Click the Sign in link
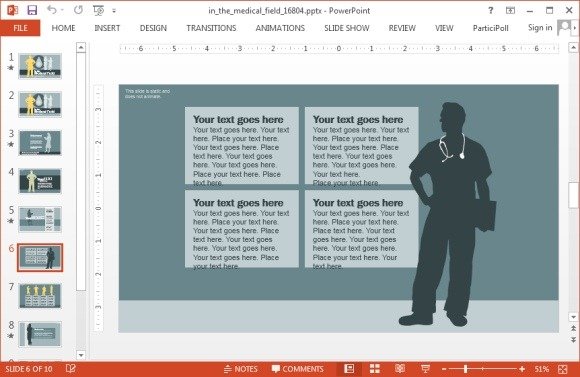Image resolution: width=580 pixels, height=377 pixels. (x=540, y=28)
